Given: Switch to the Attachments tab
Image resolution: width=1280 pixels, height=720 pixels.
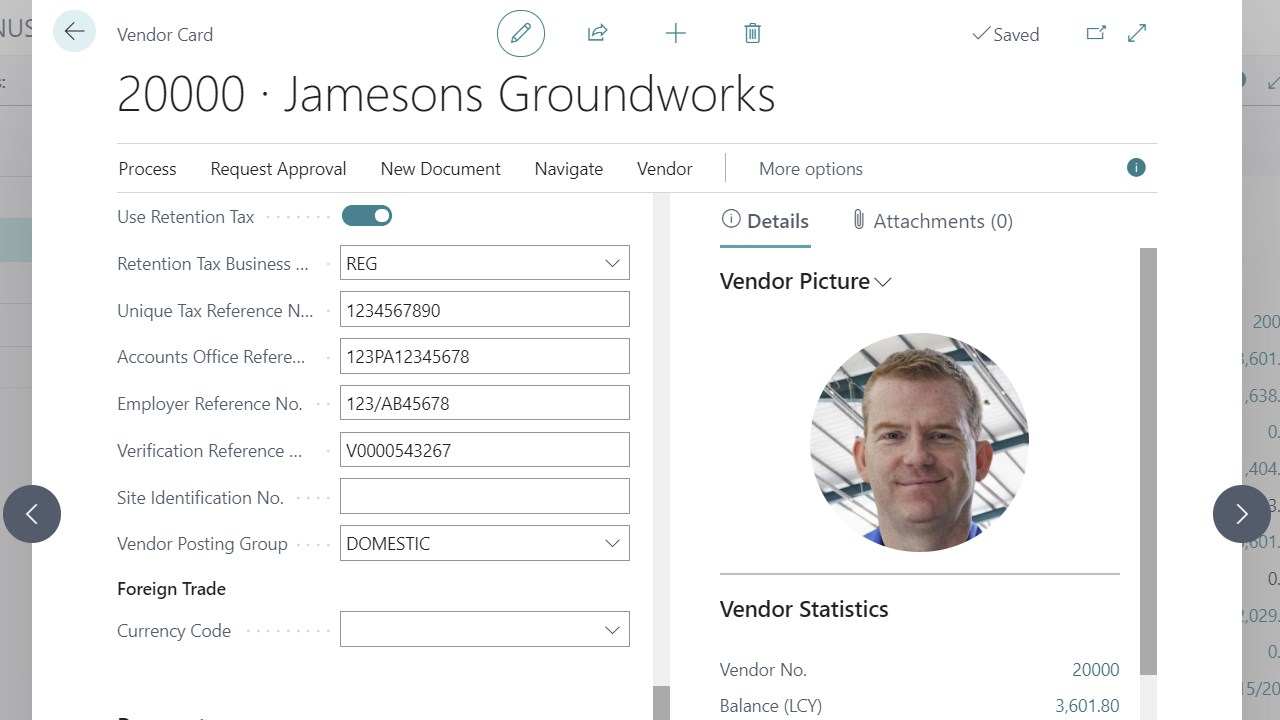Looking at the screenshot, I should tap(931, 221).
